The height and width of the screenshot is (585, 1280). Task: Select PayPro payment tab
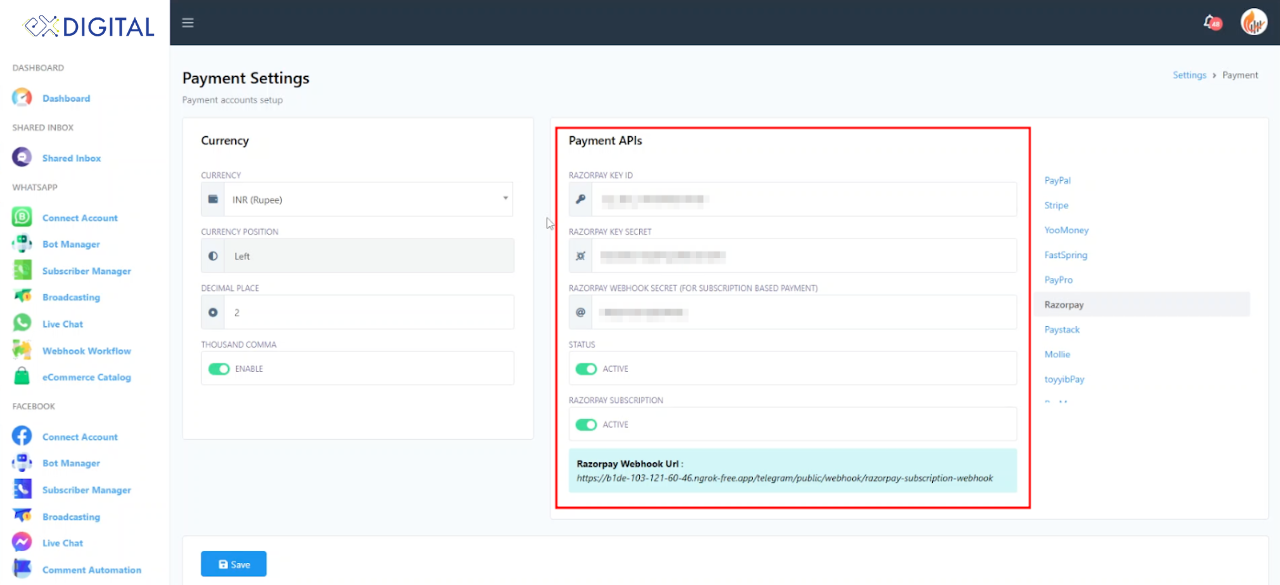click(x=1059, y=280)
